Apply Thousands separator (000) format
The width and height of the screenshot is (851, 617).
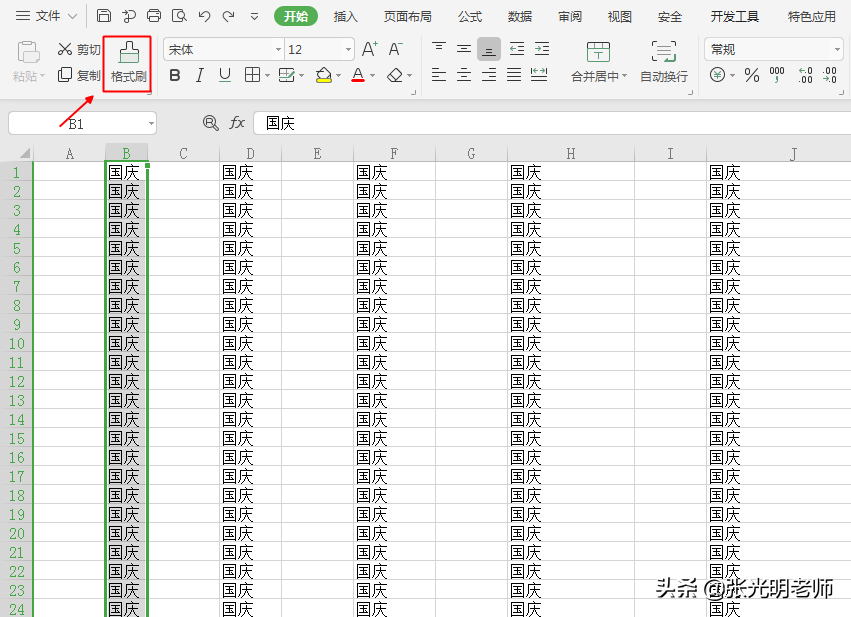pyautogui.click(x=777, y=75)
